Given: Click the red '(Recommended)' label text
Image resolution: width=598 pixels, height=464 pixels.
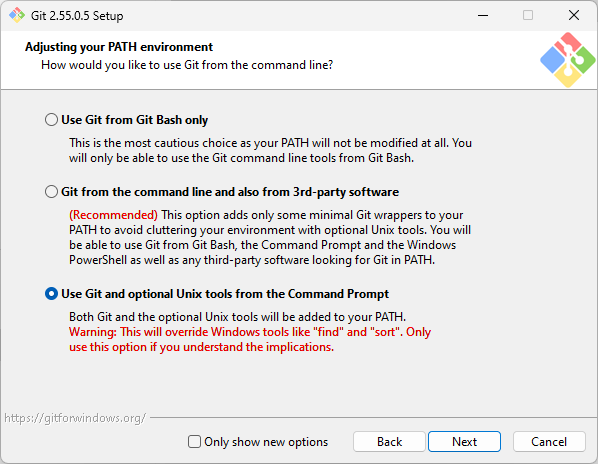Looking at the screenshot, I should pyautogui.click(x=113, y=215).
